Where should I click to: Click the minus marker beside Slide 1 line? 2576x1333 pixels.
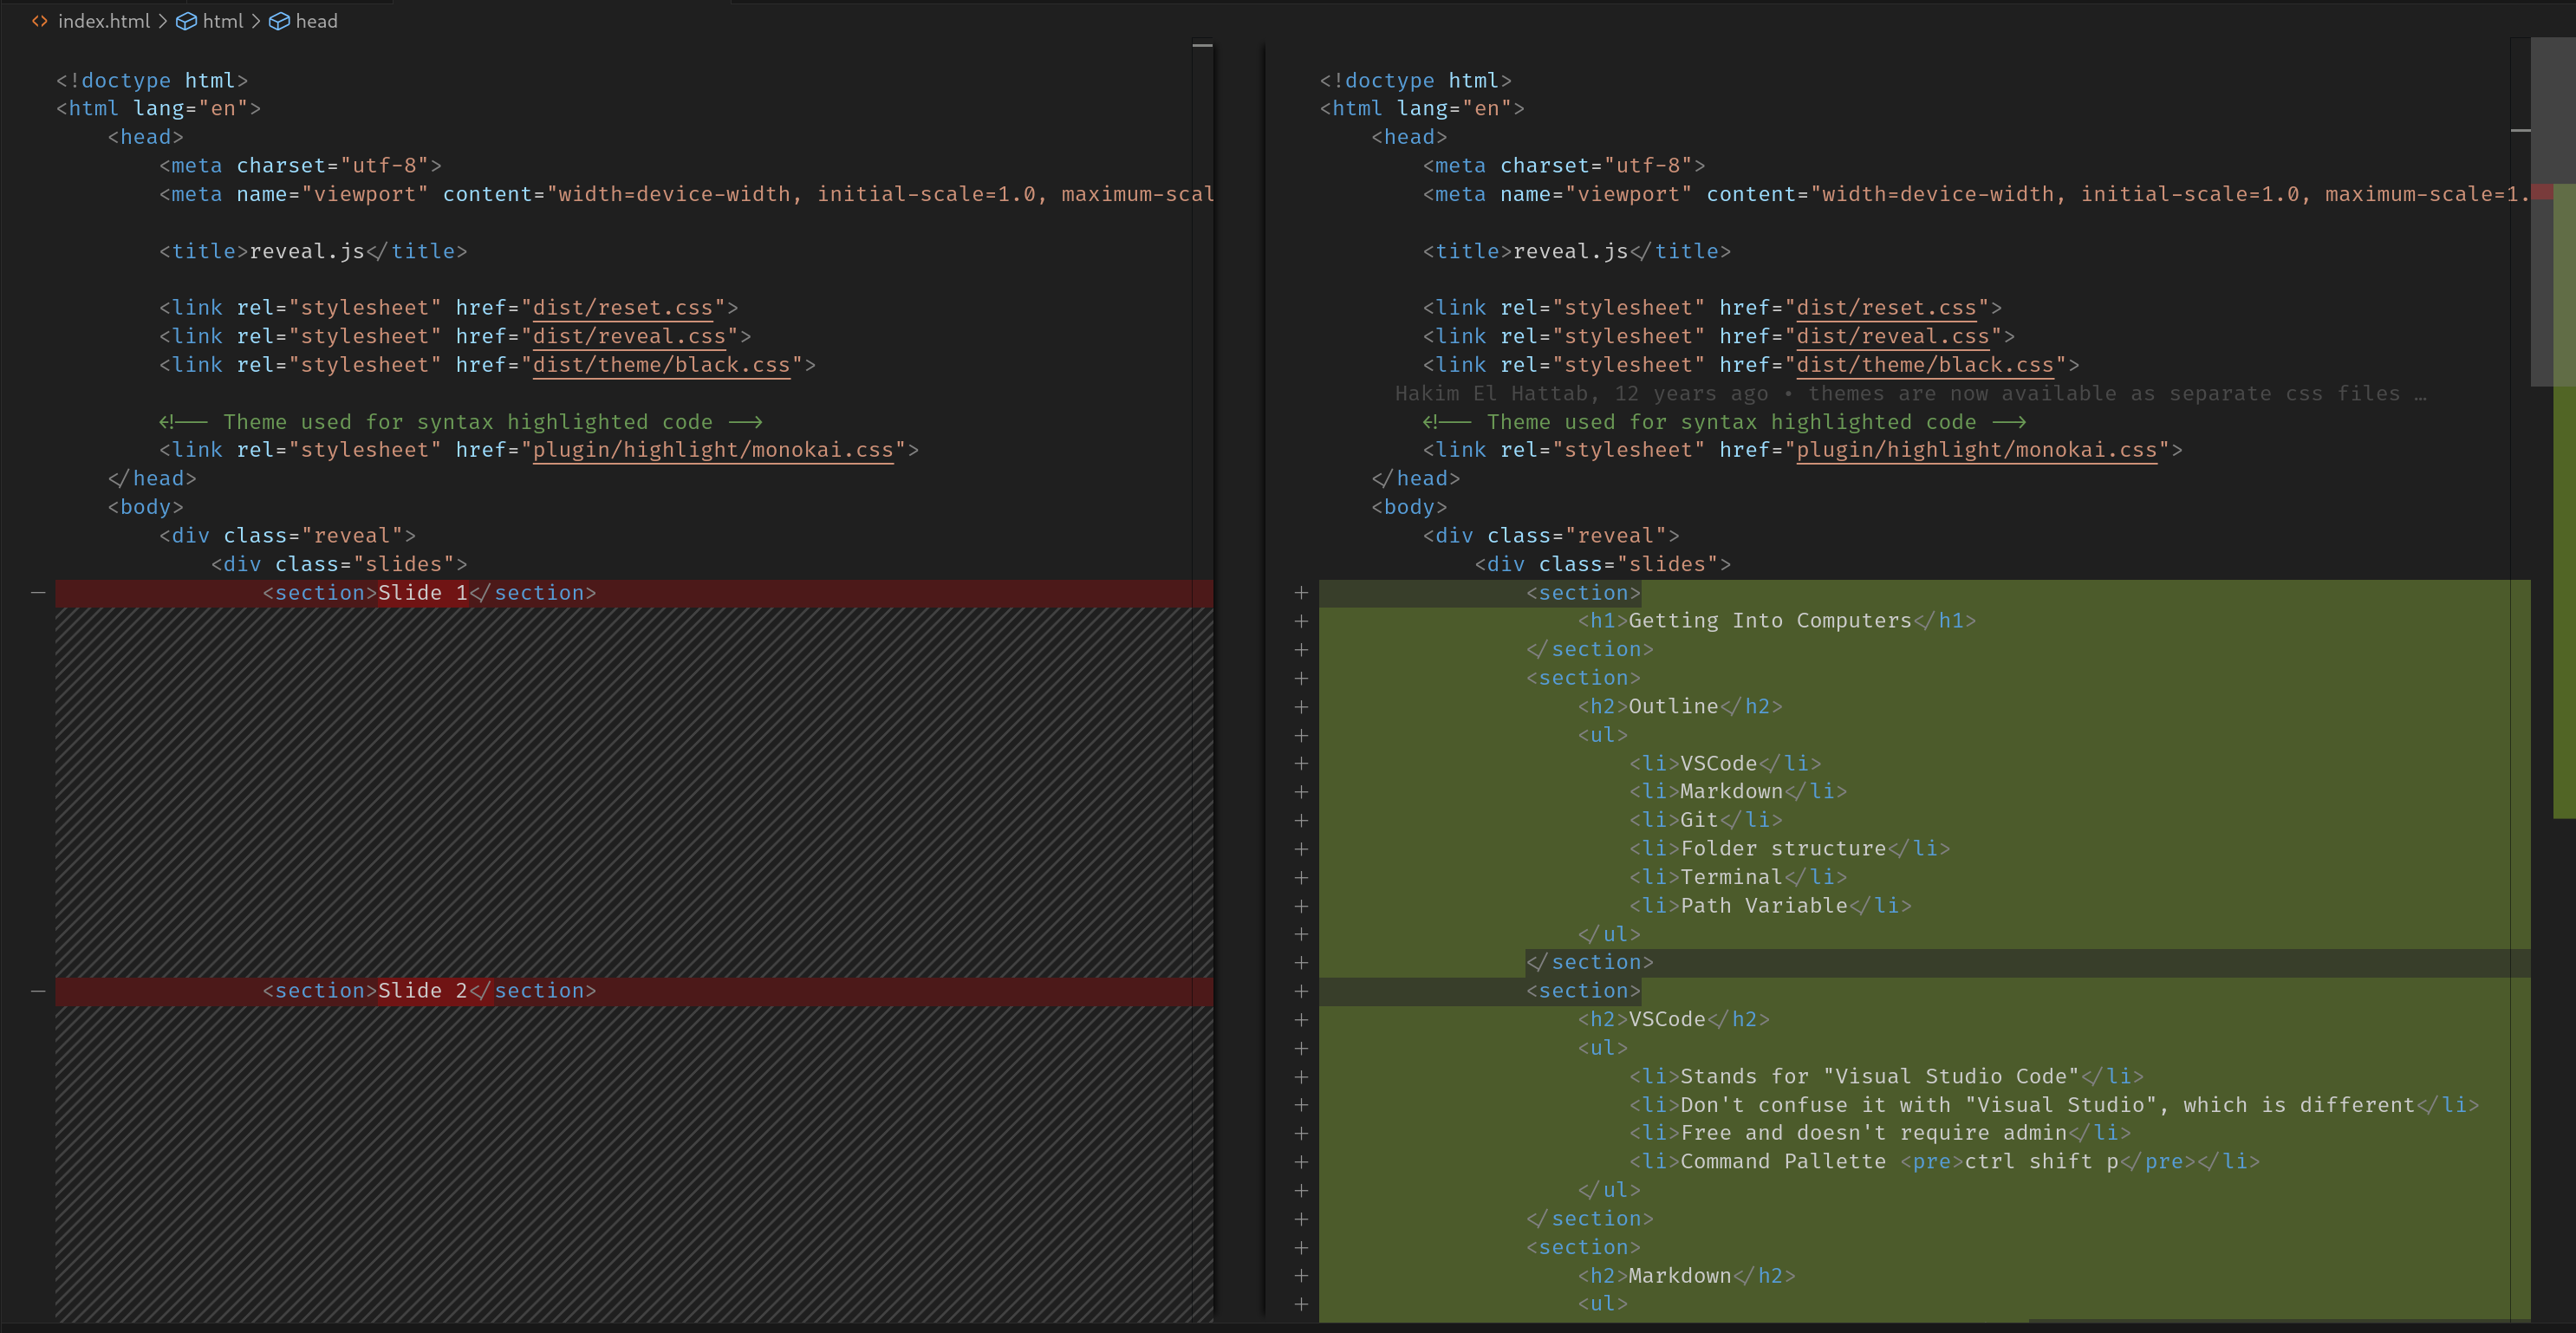pyautogui.click(x=38, y=593)
